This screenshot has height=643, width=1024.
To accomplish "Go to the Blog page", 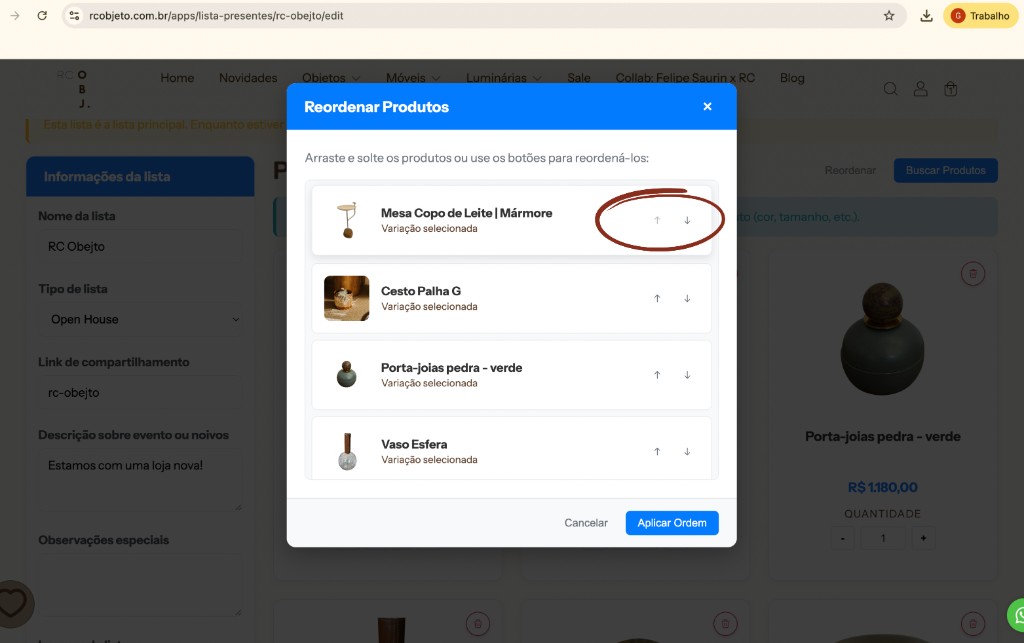I will pyautogui.click(x=792, y=78).
